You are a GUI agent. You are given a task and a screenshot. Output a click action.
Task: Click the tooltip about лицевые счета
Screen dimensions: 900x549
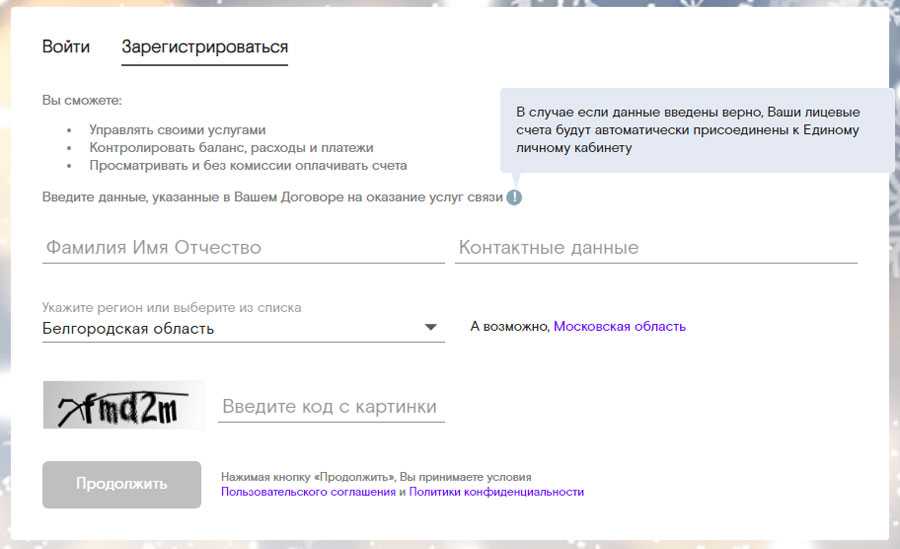[696, 130]
